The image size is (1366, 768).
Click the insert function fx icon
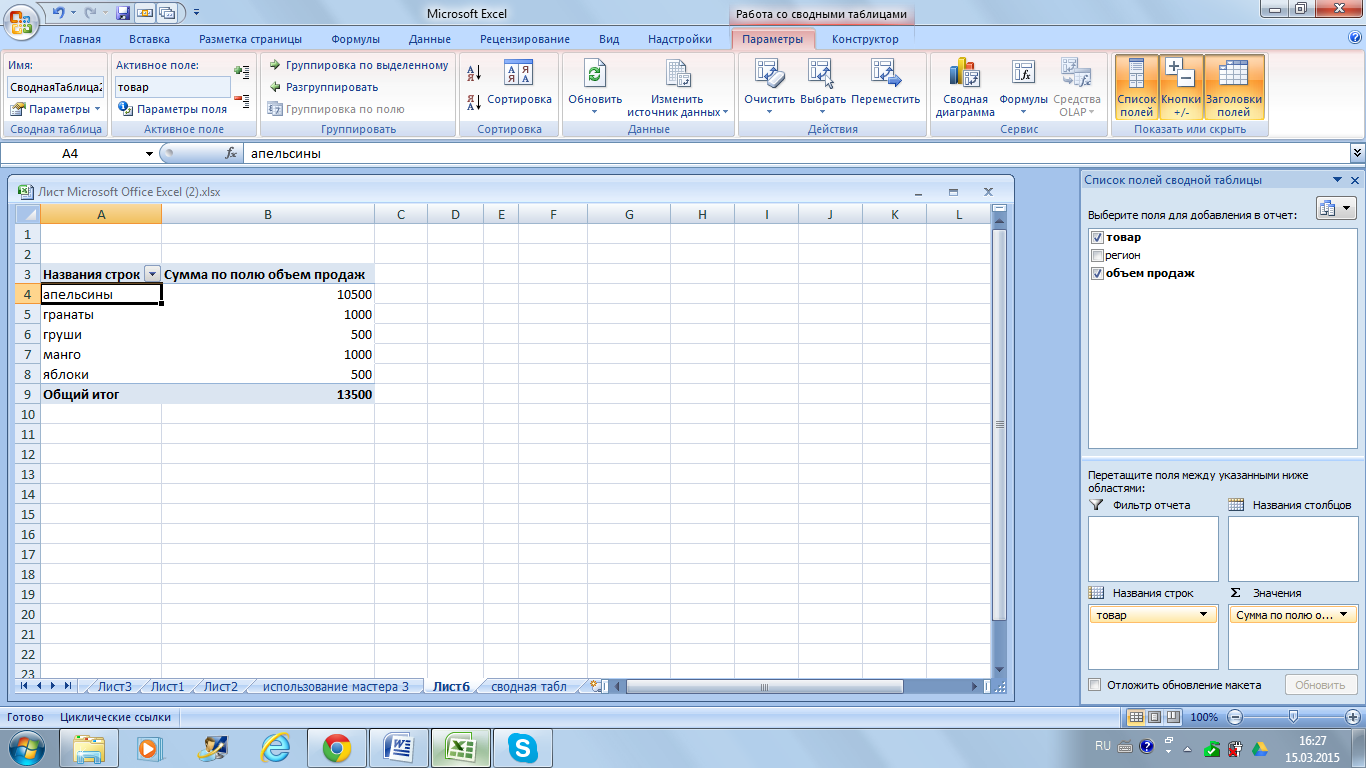coord(231,154)
